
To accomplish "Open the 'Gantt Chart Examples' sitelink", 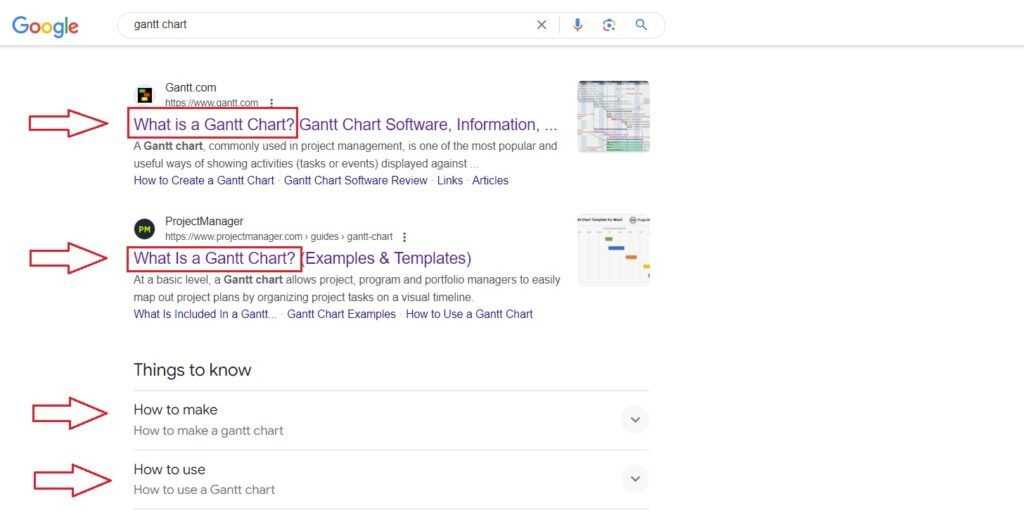I will [342, 314].
